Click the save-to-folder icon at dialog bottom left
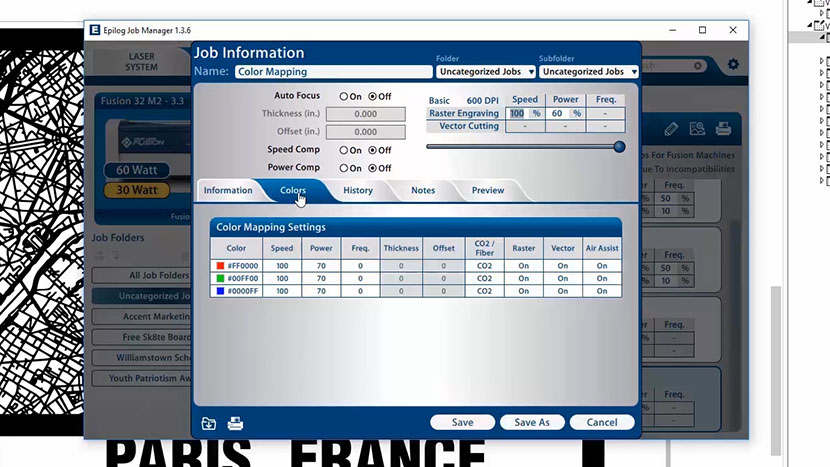This screenshot has height=467, width=830. tap(208, 423)
